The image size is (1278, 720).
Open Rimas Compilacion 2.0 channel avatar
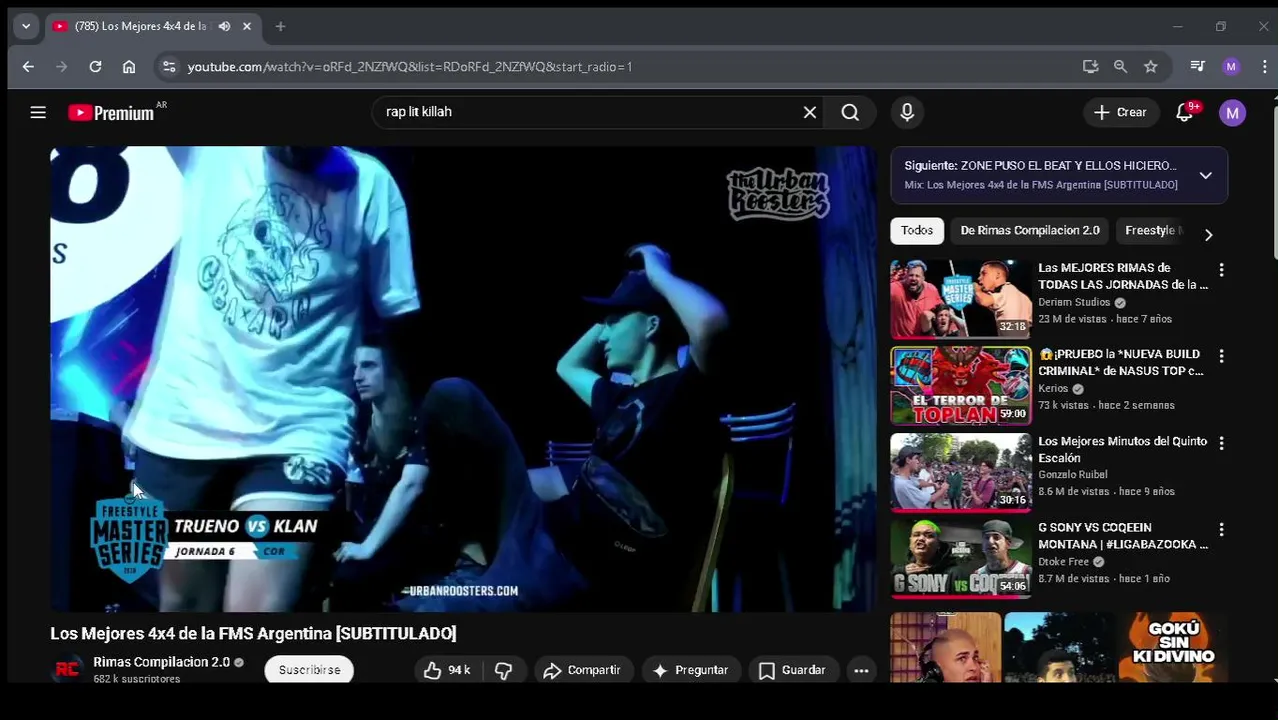67,669
